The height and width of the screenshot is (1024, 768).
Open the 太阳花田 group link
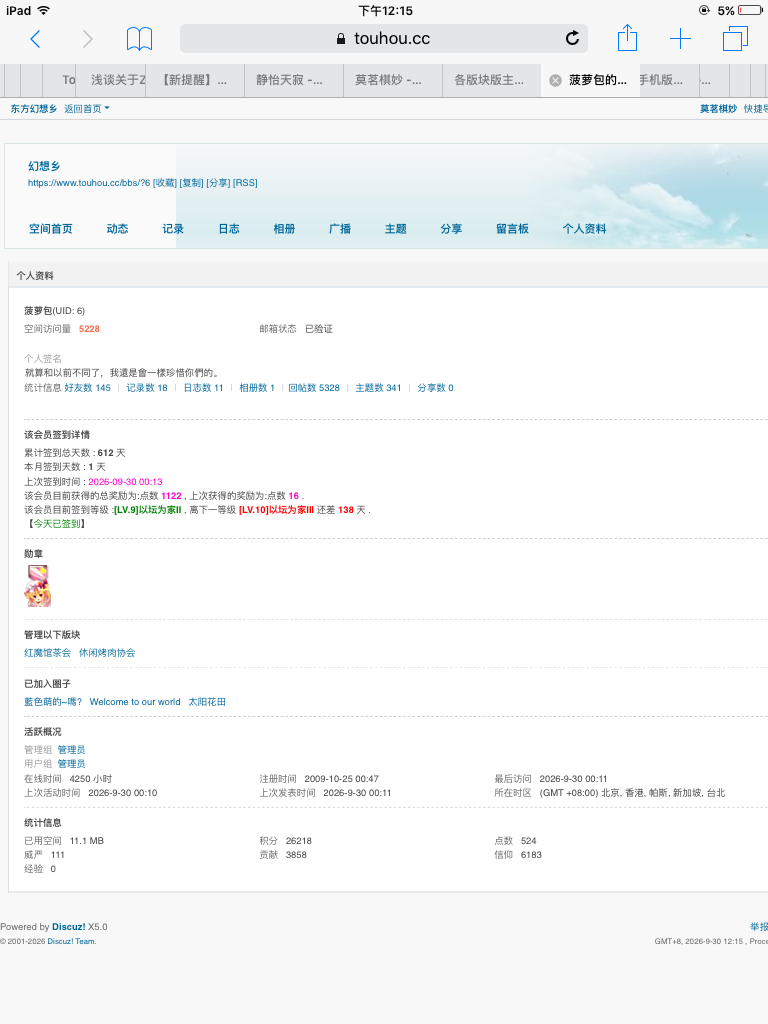[207, 701]
